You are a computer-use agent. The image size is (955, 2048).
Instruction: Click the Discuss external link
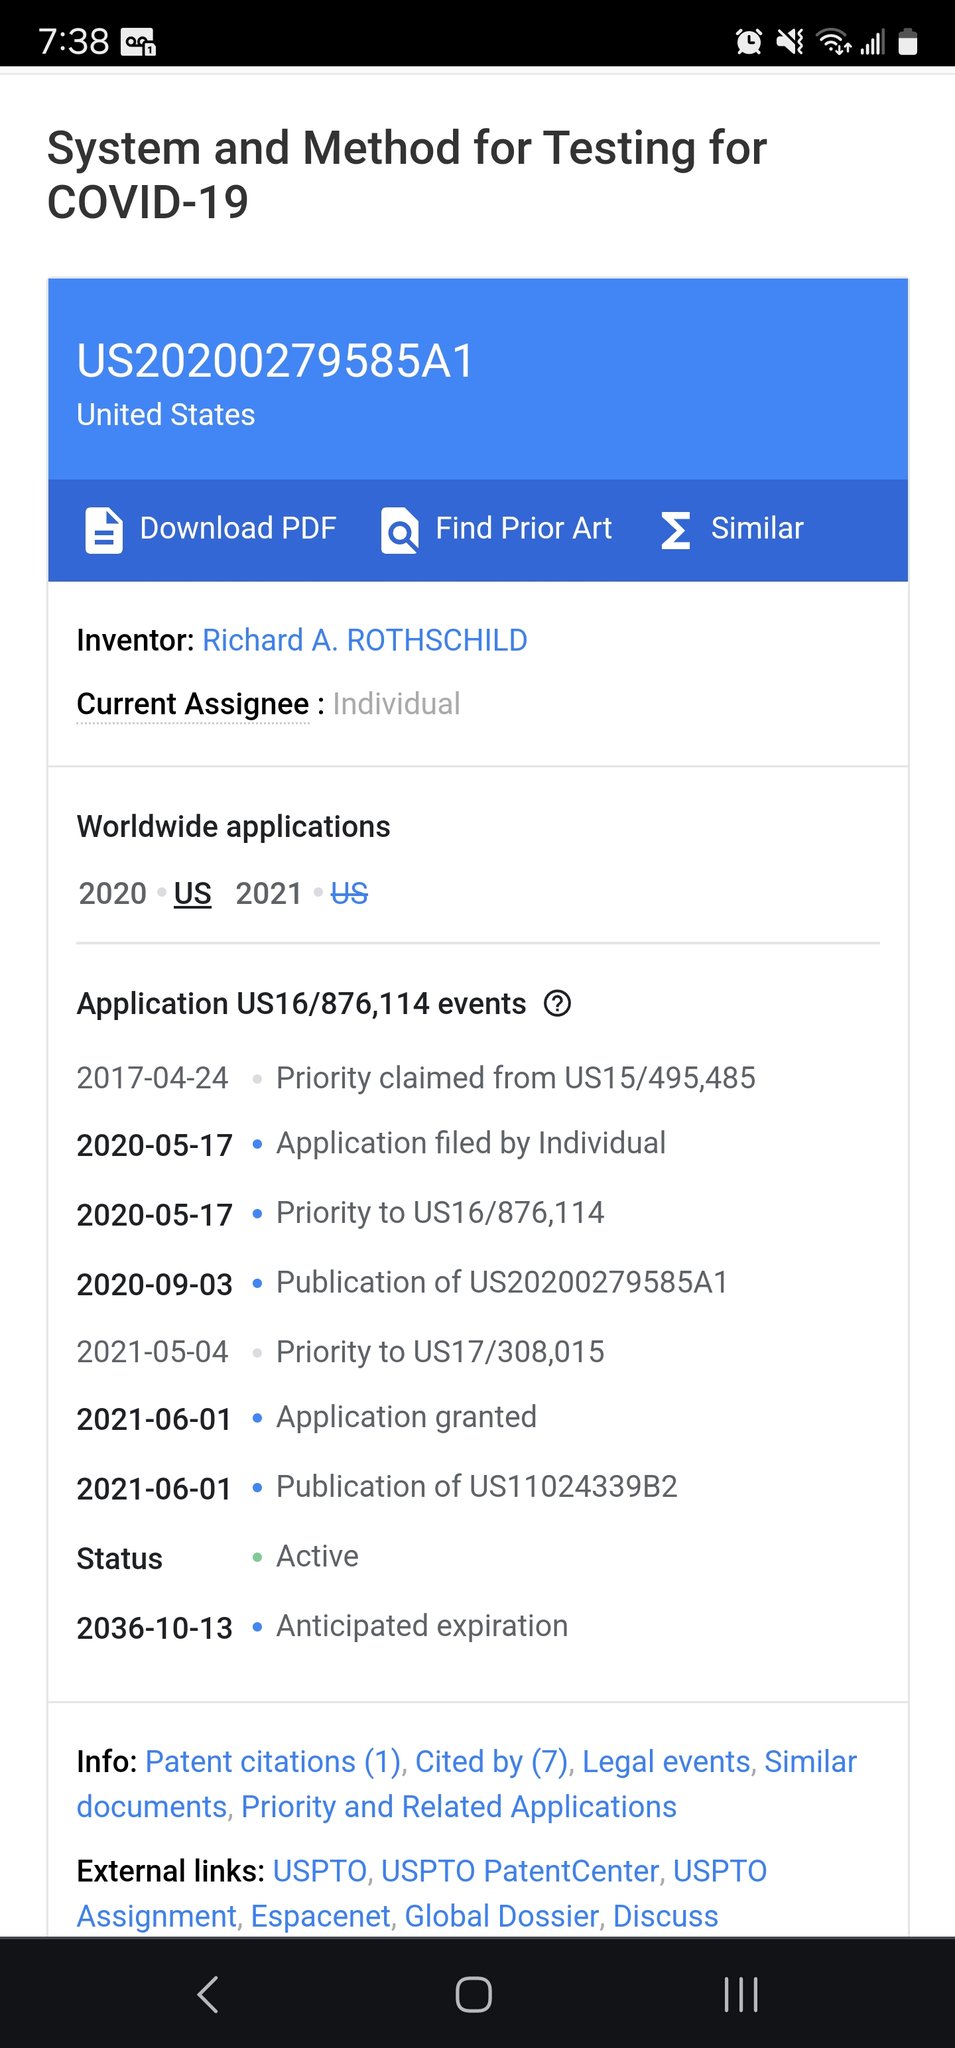[665, 1916]
